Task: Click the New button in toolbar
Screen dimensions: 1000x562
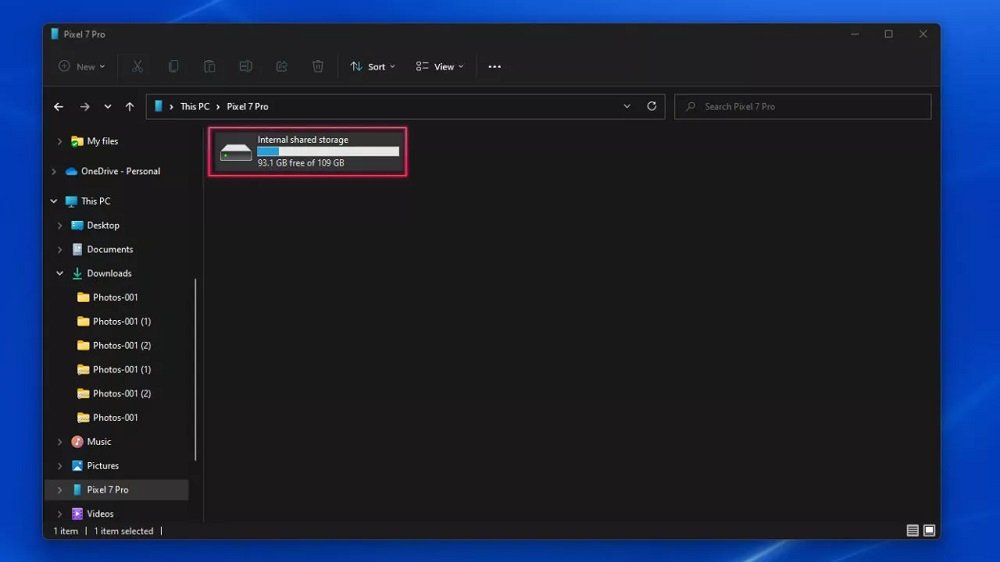Action: 82,67
